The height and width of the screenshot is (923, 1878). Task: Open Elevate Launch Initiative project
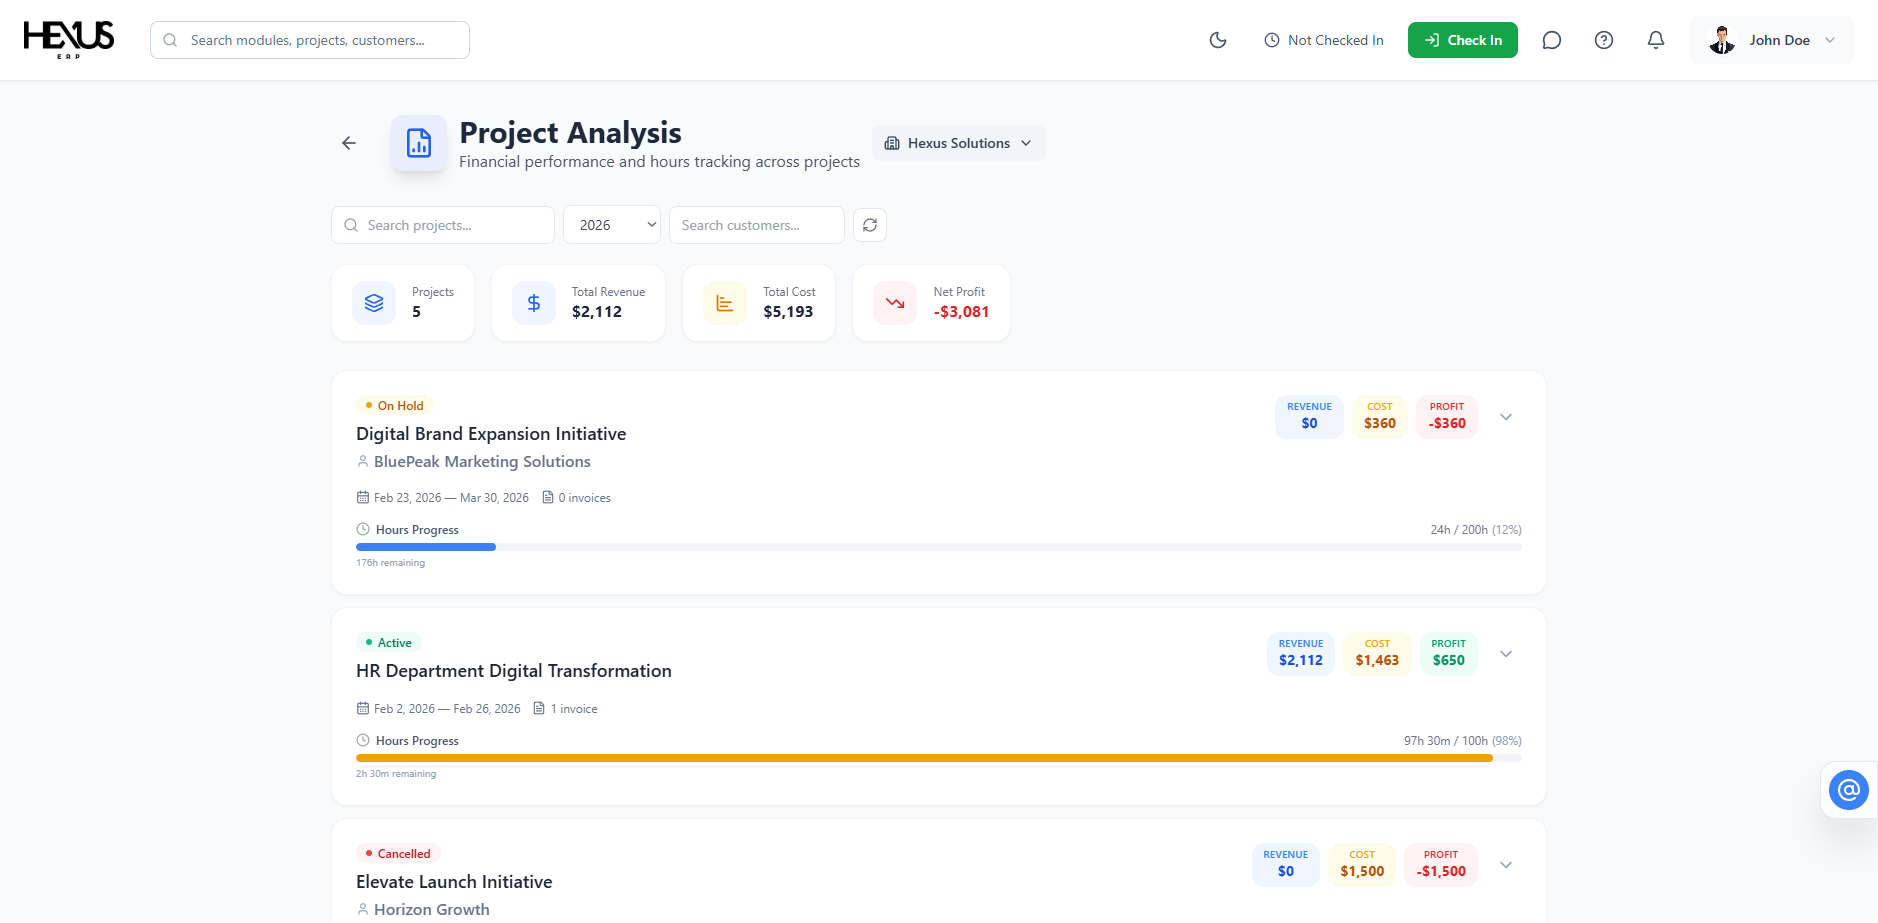point(454,882)
